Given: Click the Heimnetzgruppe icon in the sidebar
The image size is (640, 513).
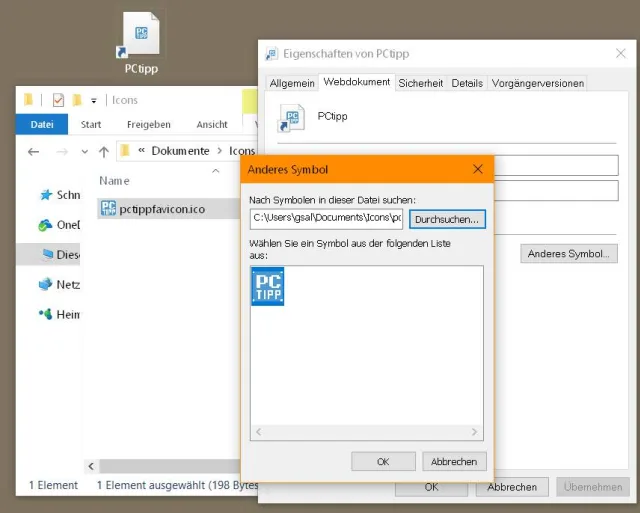Looking at the screenshot, I should 45,314.
